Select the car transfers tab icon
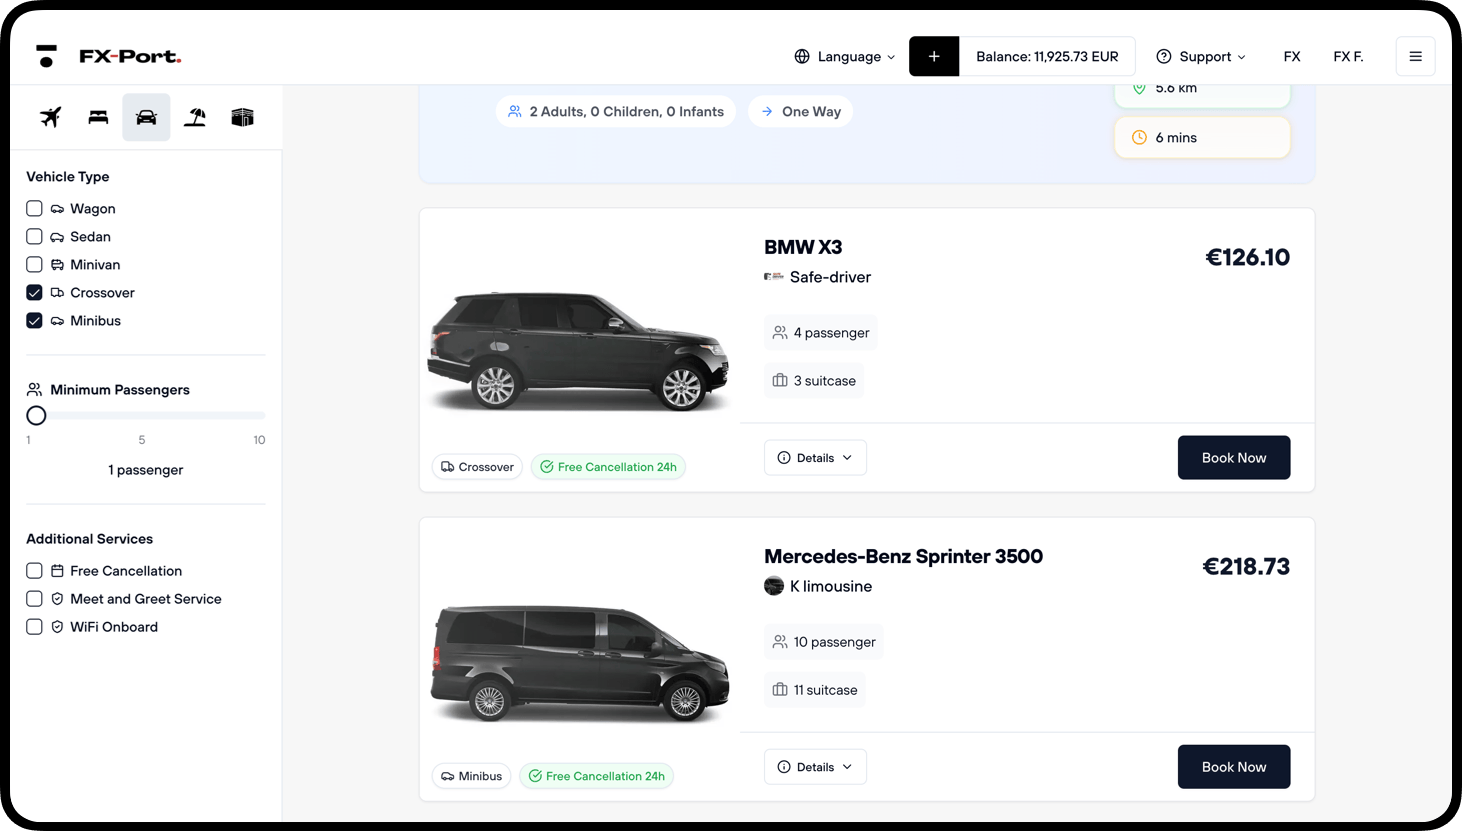 pyautogui.click(x=146, y=117)
